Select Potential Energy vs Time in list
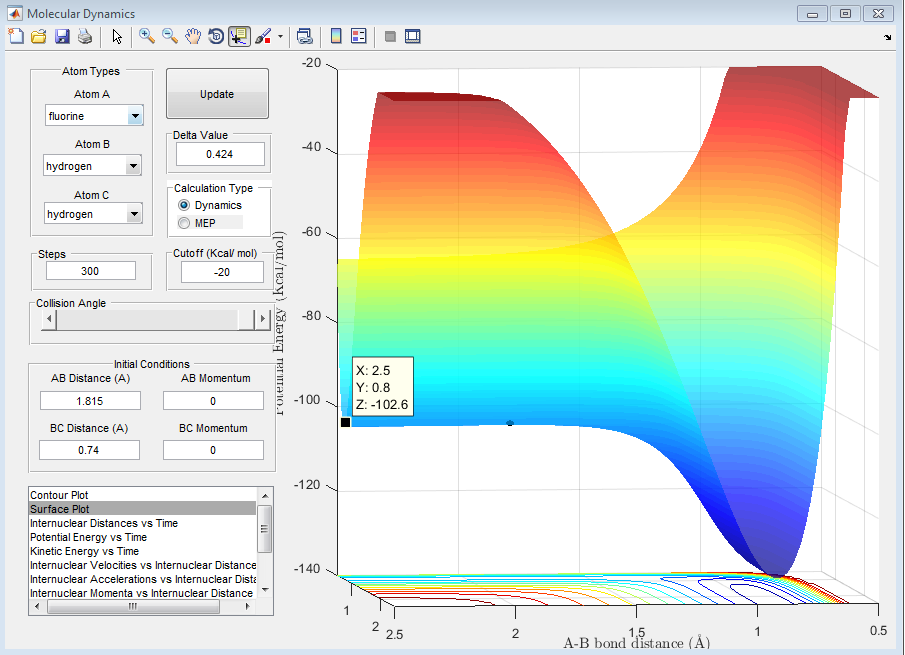Image resolution: width=905 pixels, height=655 pixels. tap(88, 537)
